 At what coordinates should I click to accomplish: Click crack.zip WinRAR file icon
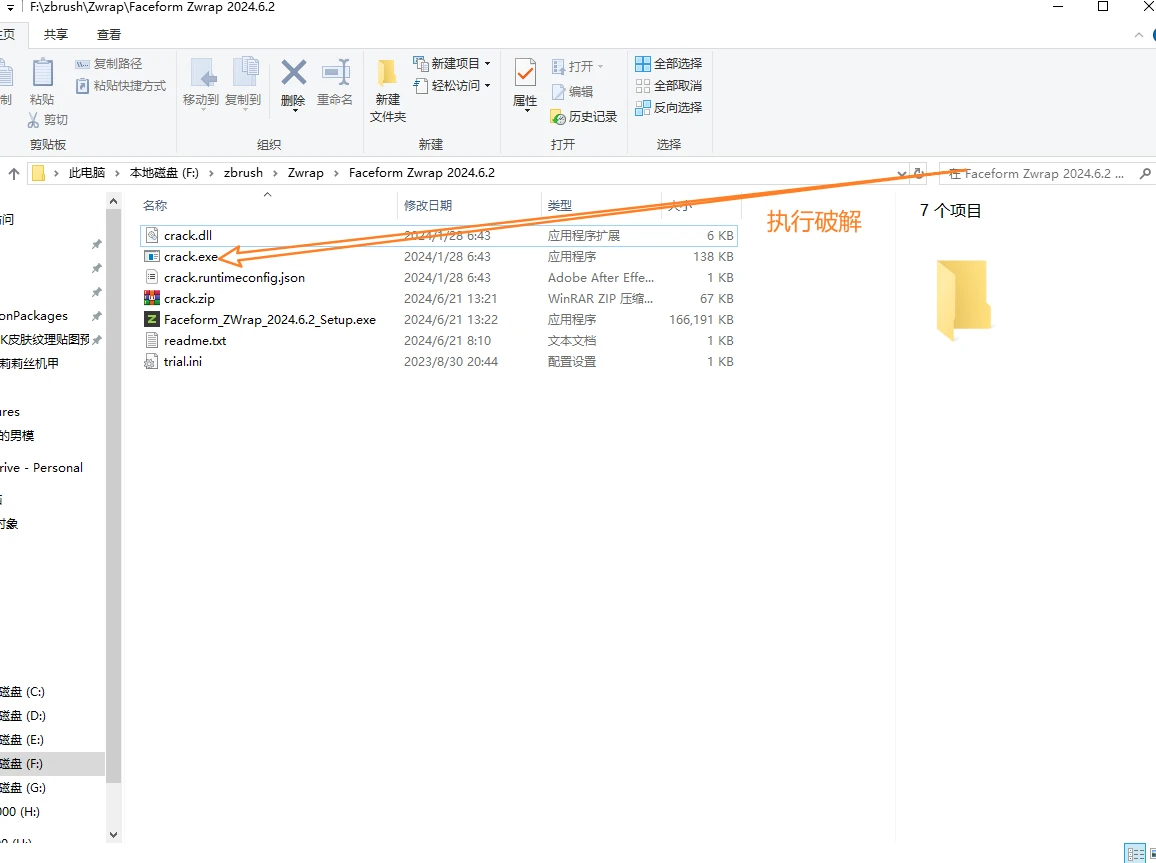(152, 298)
